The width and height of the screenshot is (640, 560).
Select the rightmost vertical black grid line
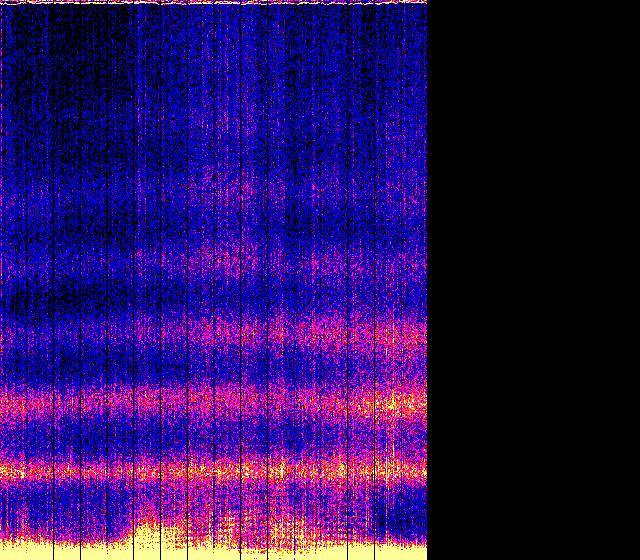[401, 280]
